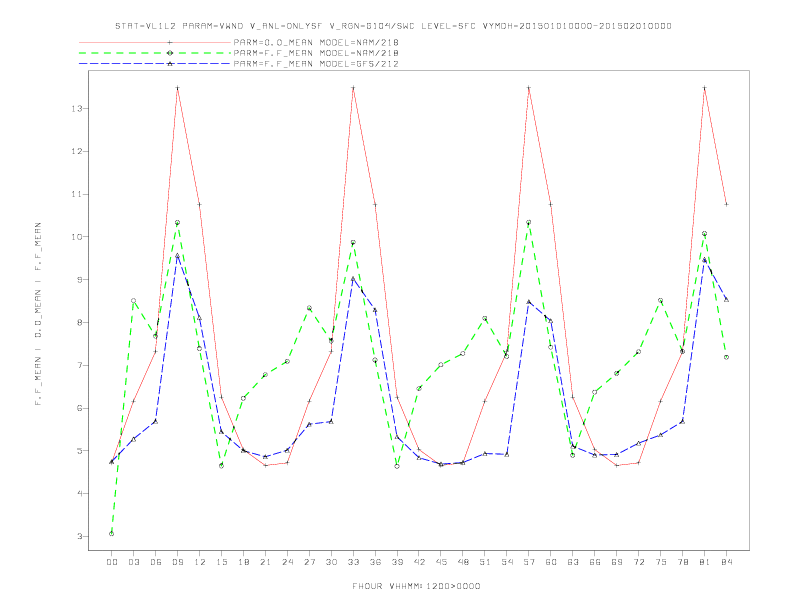Click green circle data point at hour 39
The height and width of the screenshot is (612, 792).
point(397,466)
